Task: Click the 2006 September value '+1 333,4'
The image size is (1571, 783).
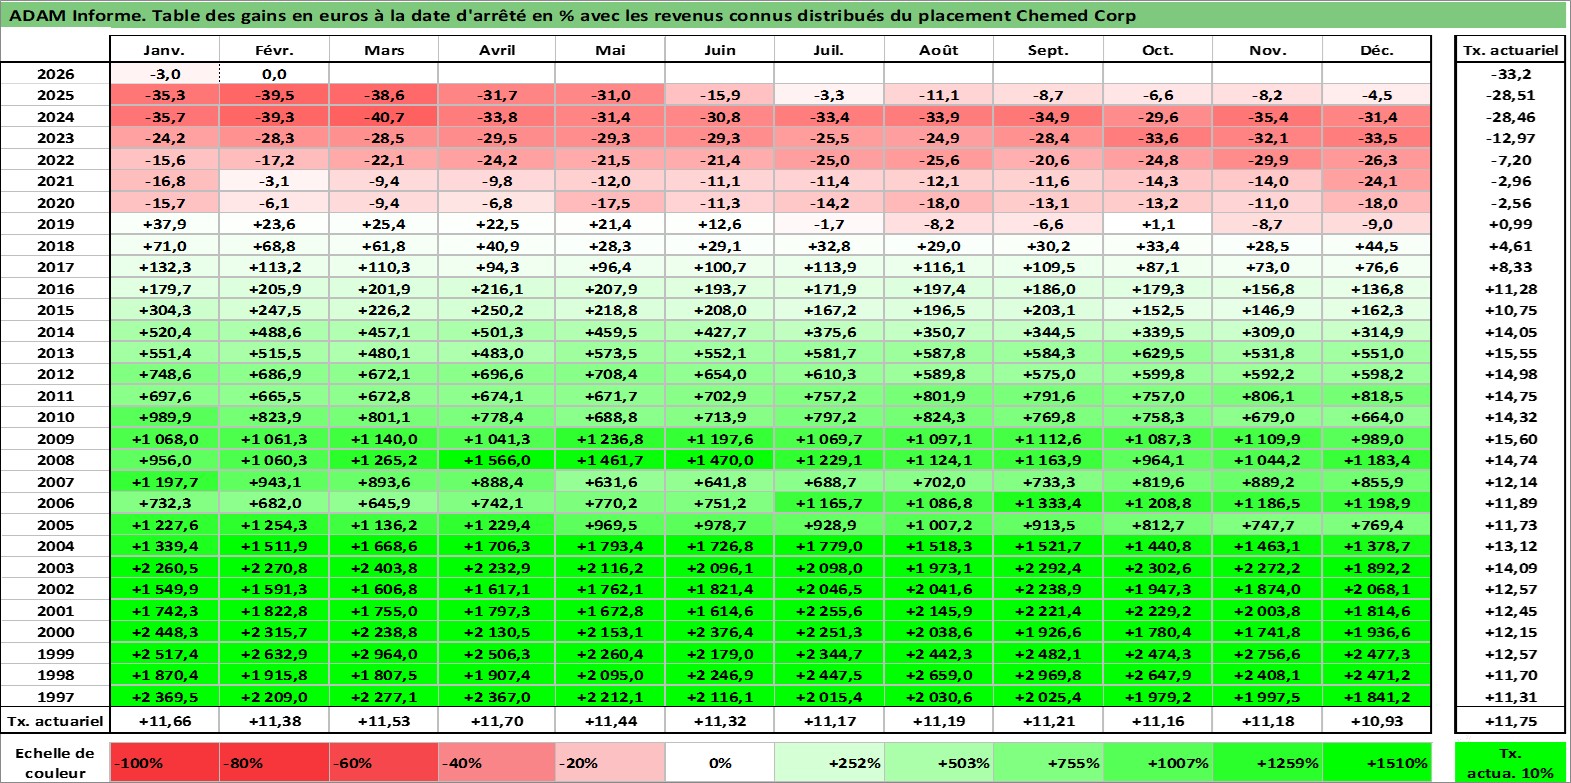Action: (1048, 503)
